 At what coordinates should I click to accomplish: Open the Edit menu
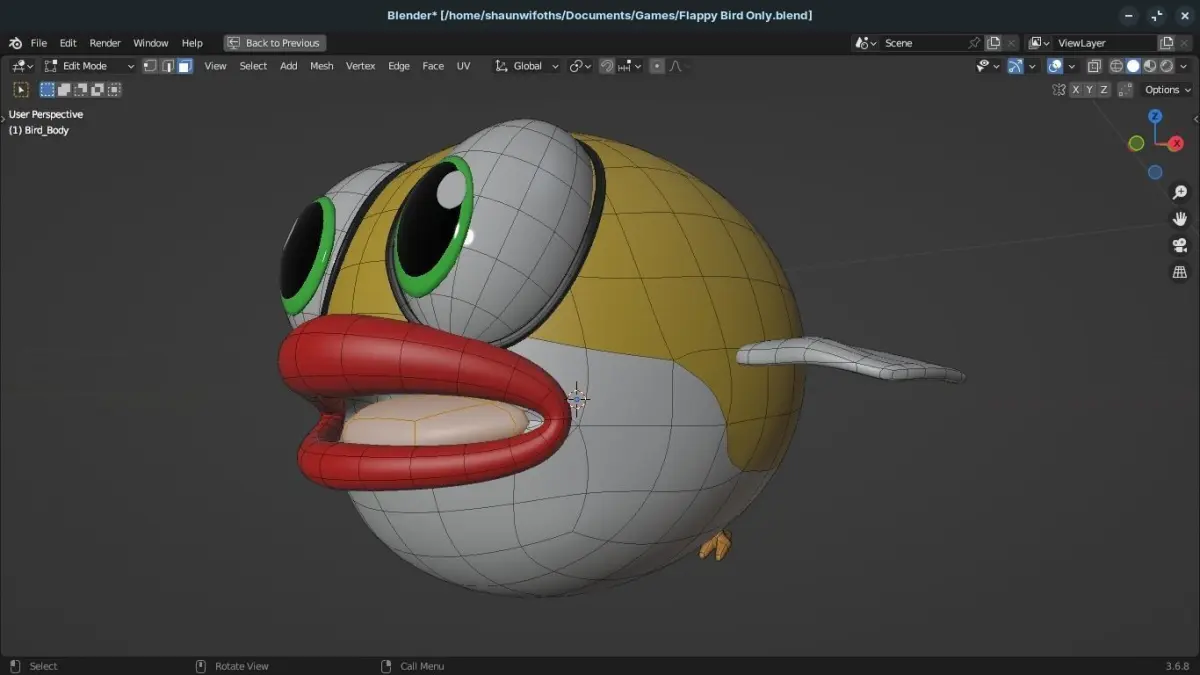click(x=68, y=43)
